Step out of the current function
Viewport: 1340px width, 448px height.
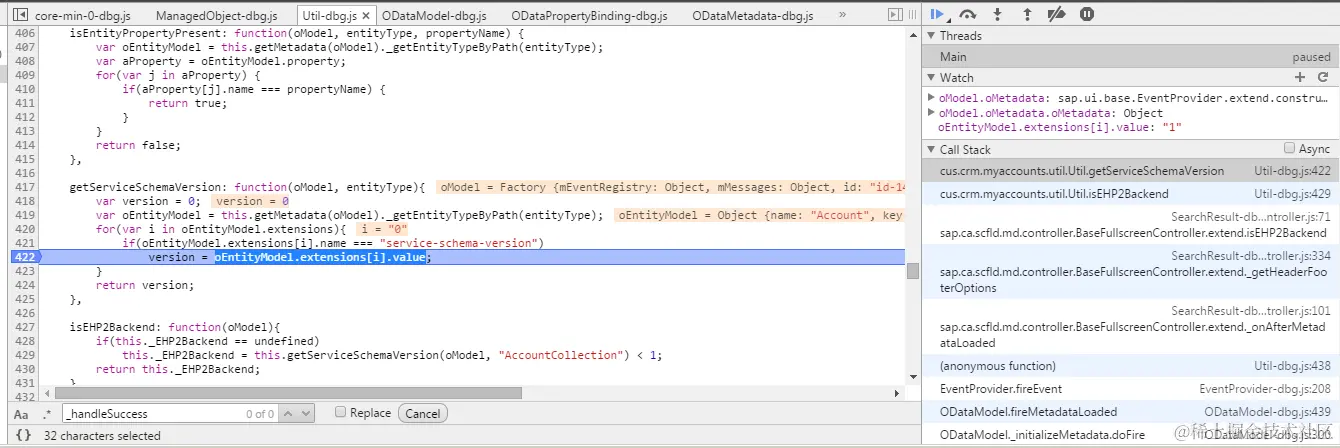coord(1027,14)
